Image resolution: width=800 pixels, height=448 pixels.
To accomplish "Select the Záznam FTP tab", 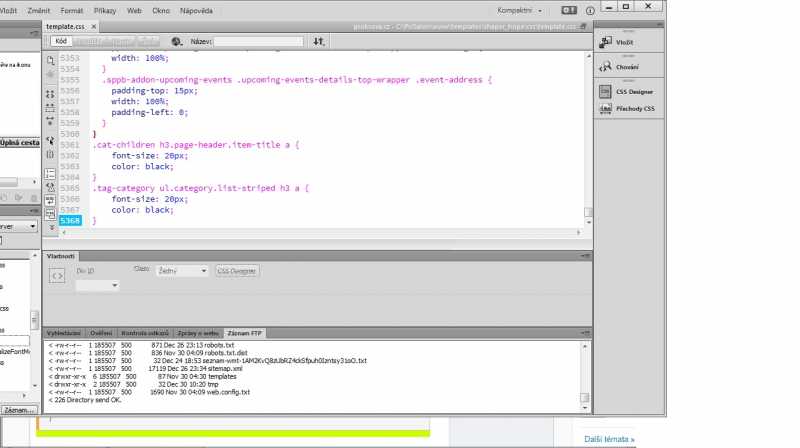I will (245, 332).
